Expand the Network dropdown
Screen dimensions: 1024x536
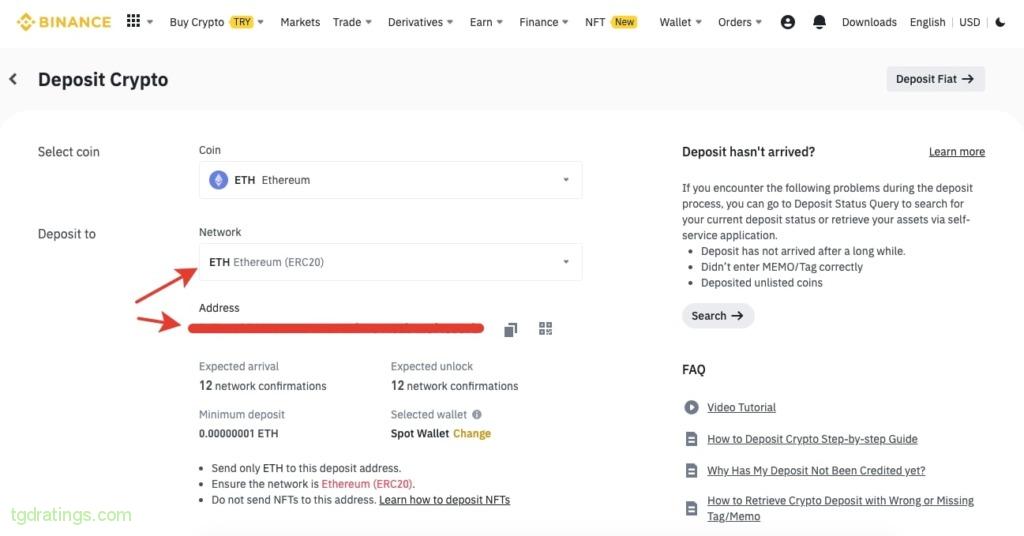click(x=566, y=262)
